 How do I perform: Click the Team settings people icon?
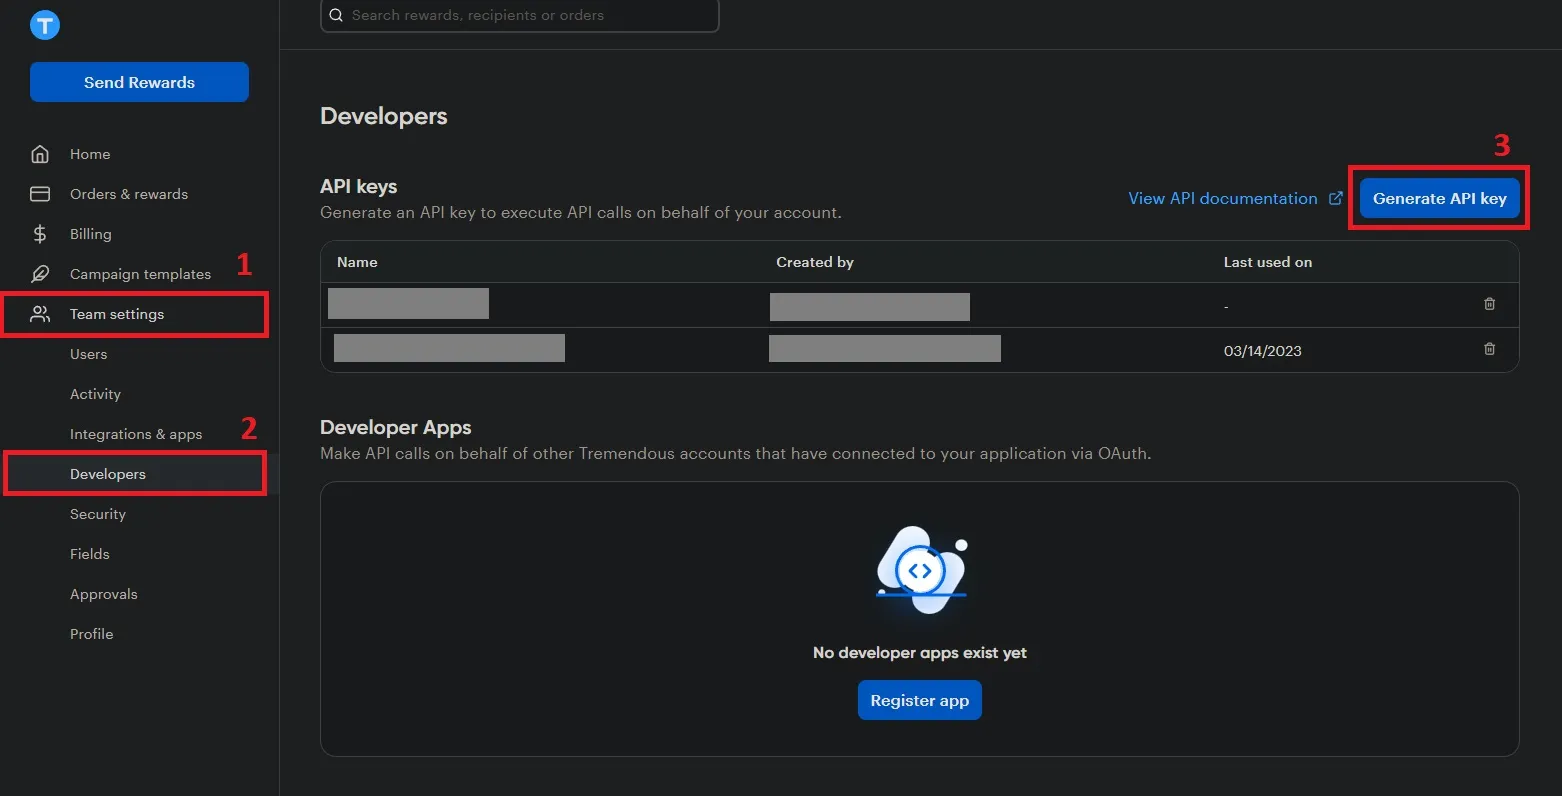39,313
